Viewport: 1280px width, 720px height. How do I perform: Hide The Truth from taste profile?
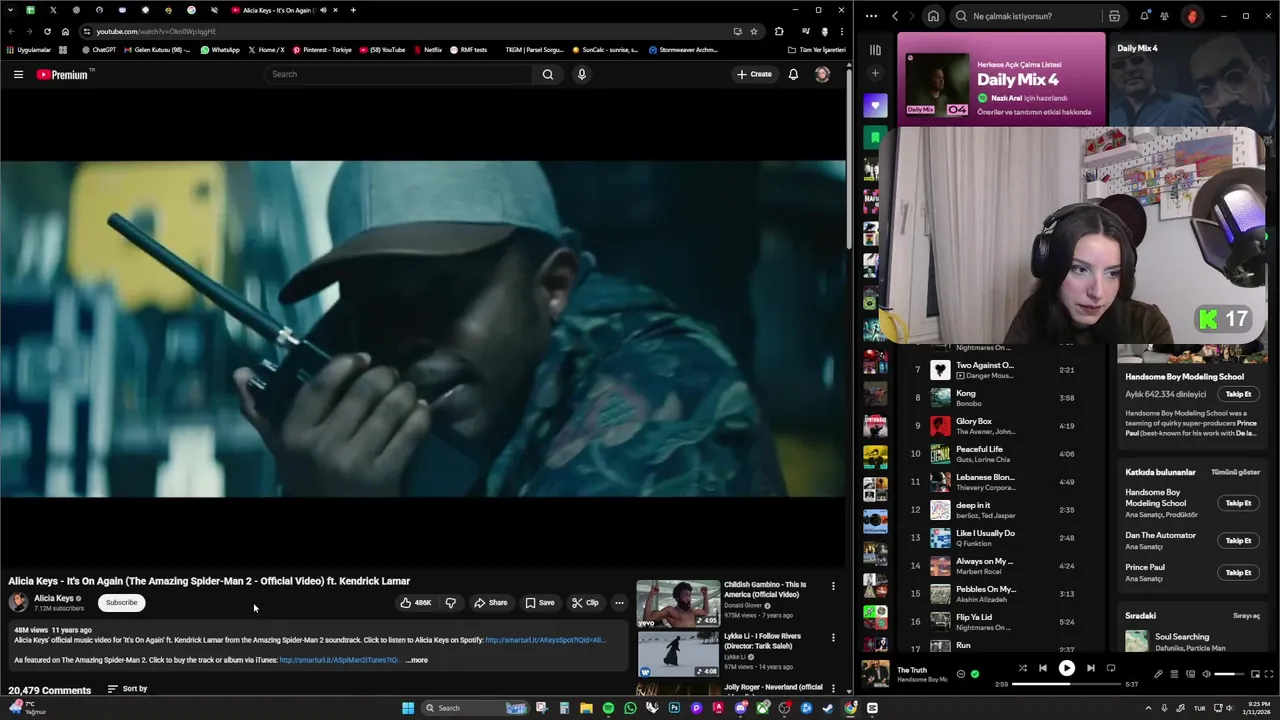(961, 674)
